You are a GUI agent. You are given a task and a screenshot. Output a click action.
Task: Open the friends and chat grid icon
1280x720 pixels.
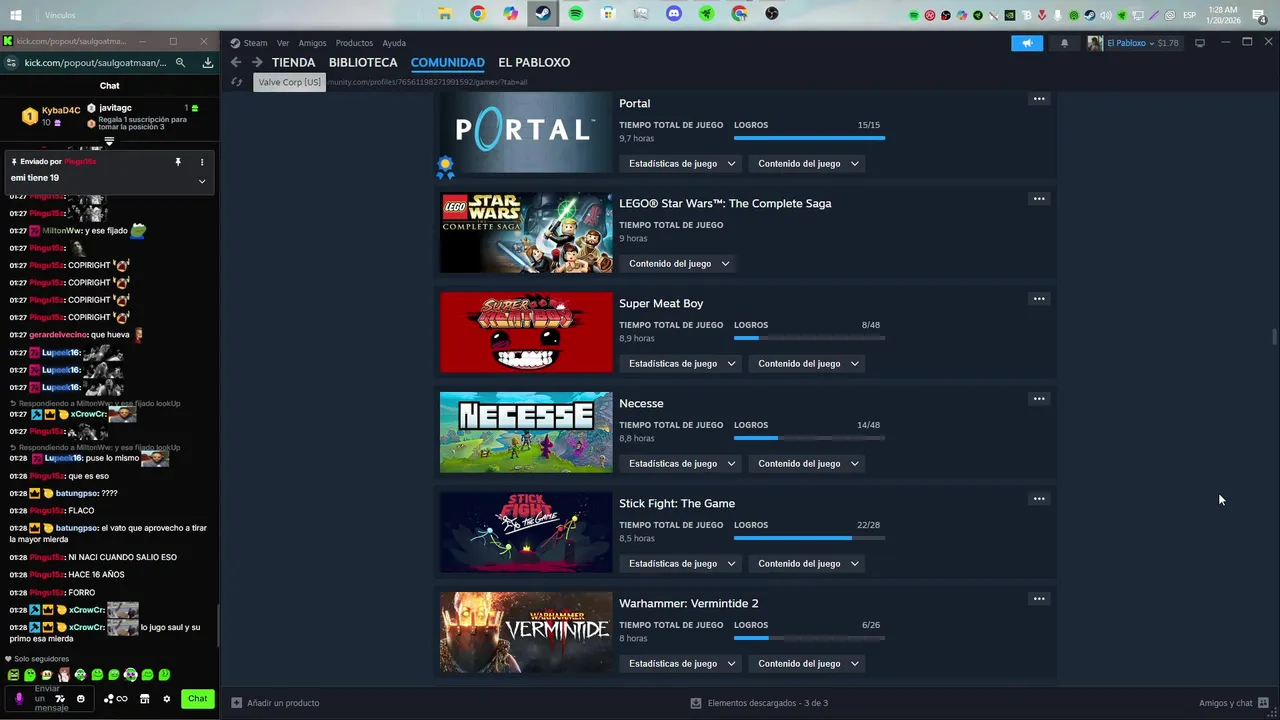coord(1264,703)
